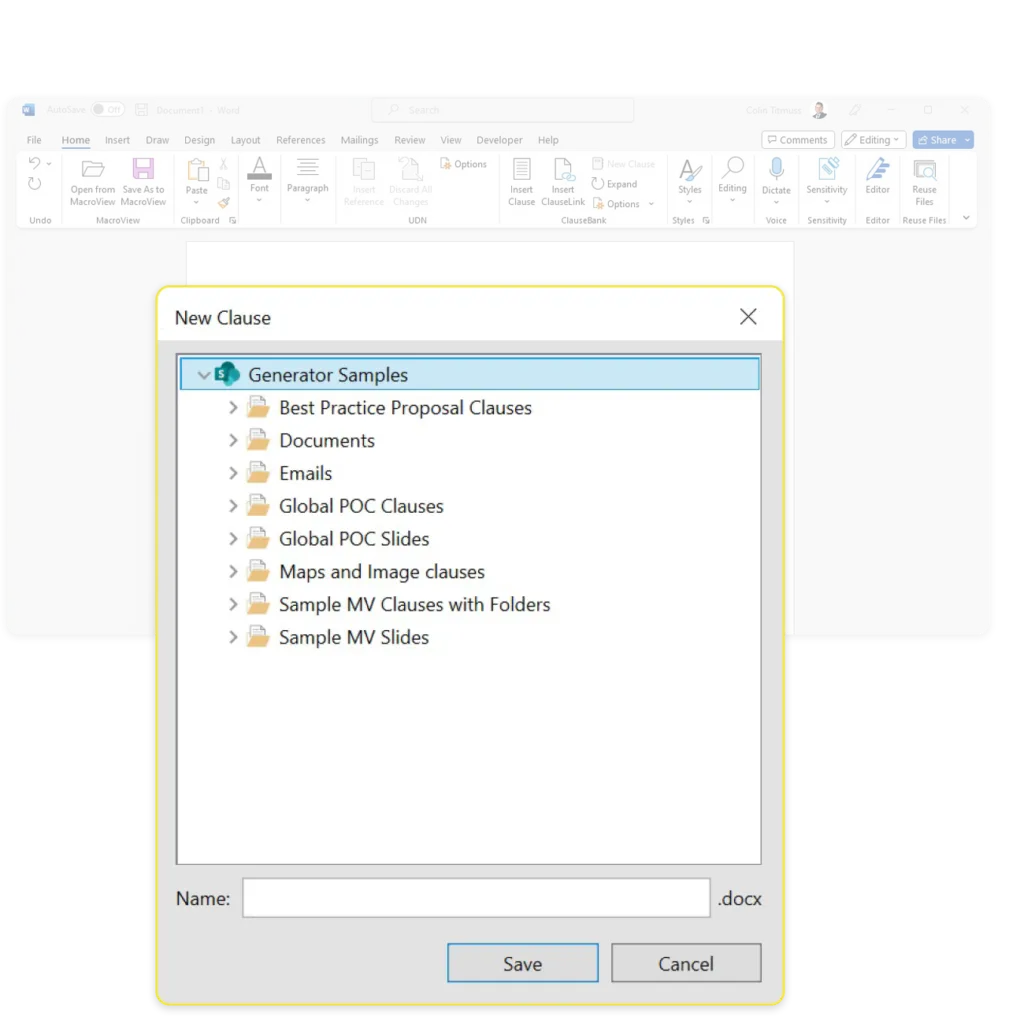
Task: Expand the Documents folder chevron
Action: 233,441
